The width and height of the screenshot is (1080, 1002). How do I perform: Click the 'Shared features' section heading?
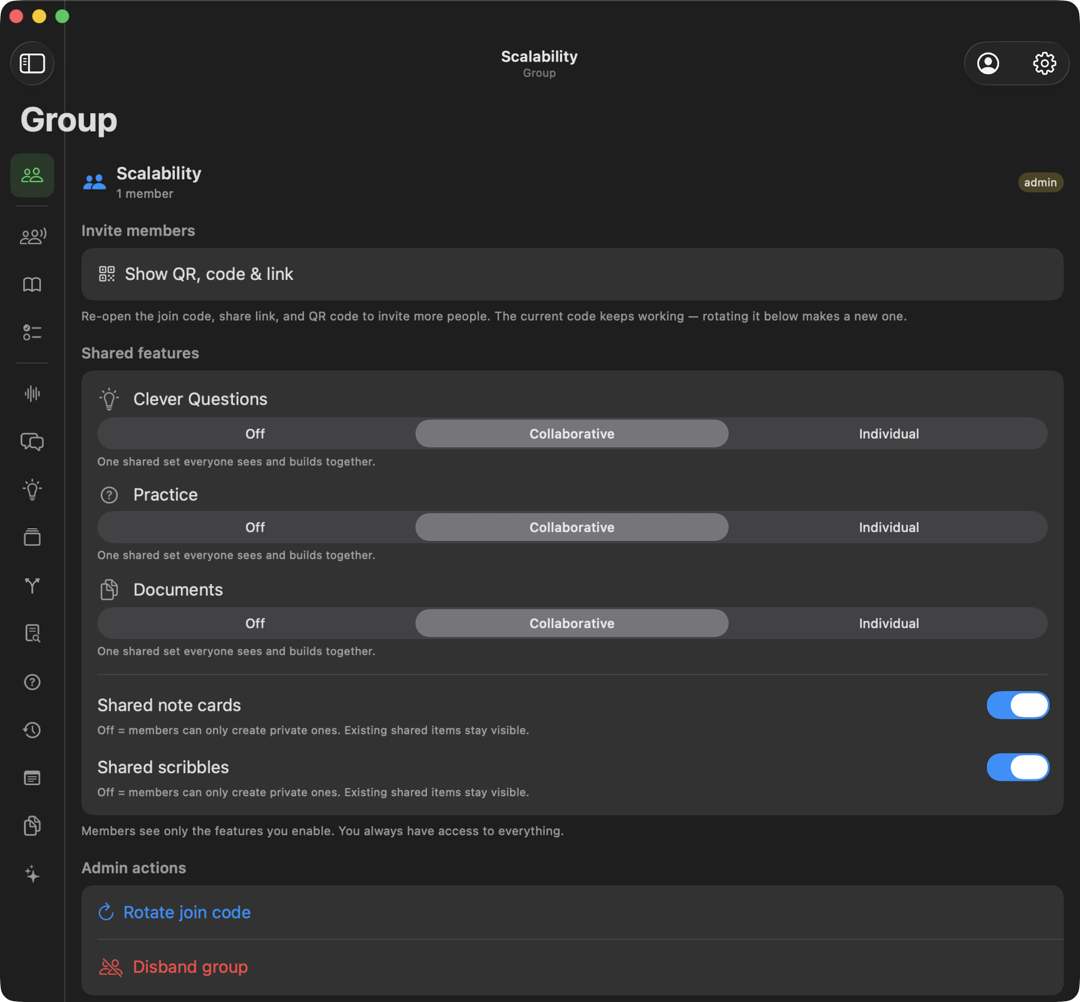pyautogui.click(x=140, y=353)
